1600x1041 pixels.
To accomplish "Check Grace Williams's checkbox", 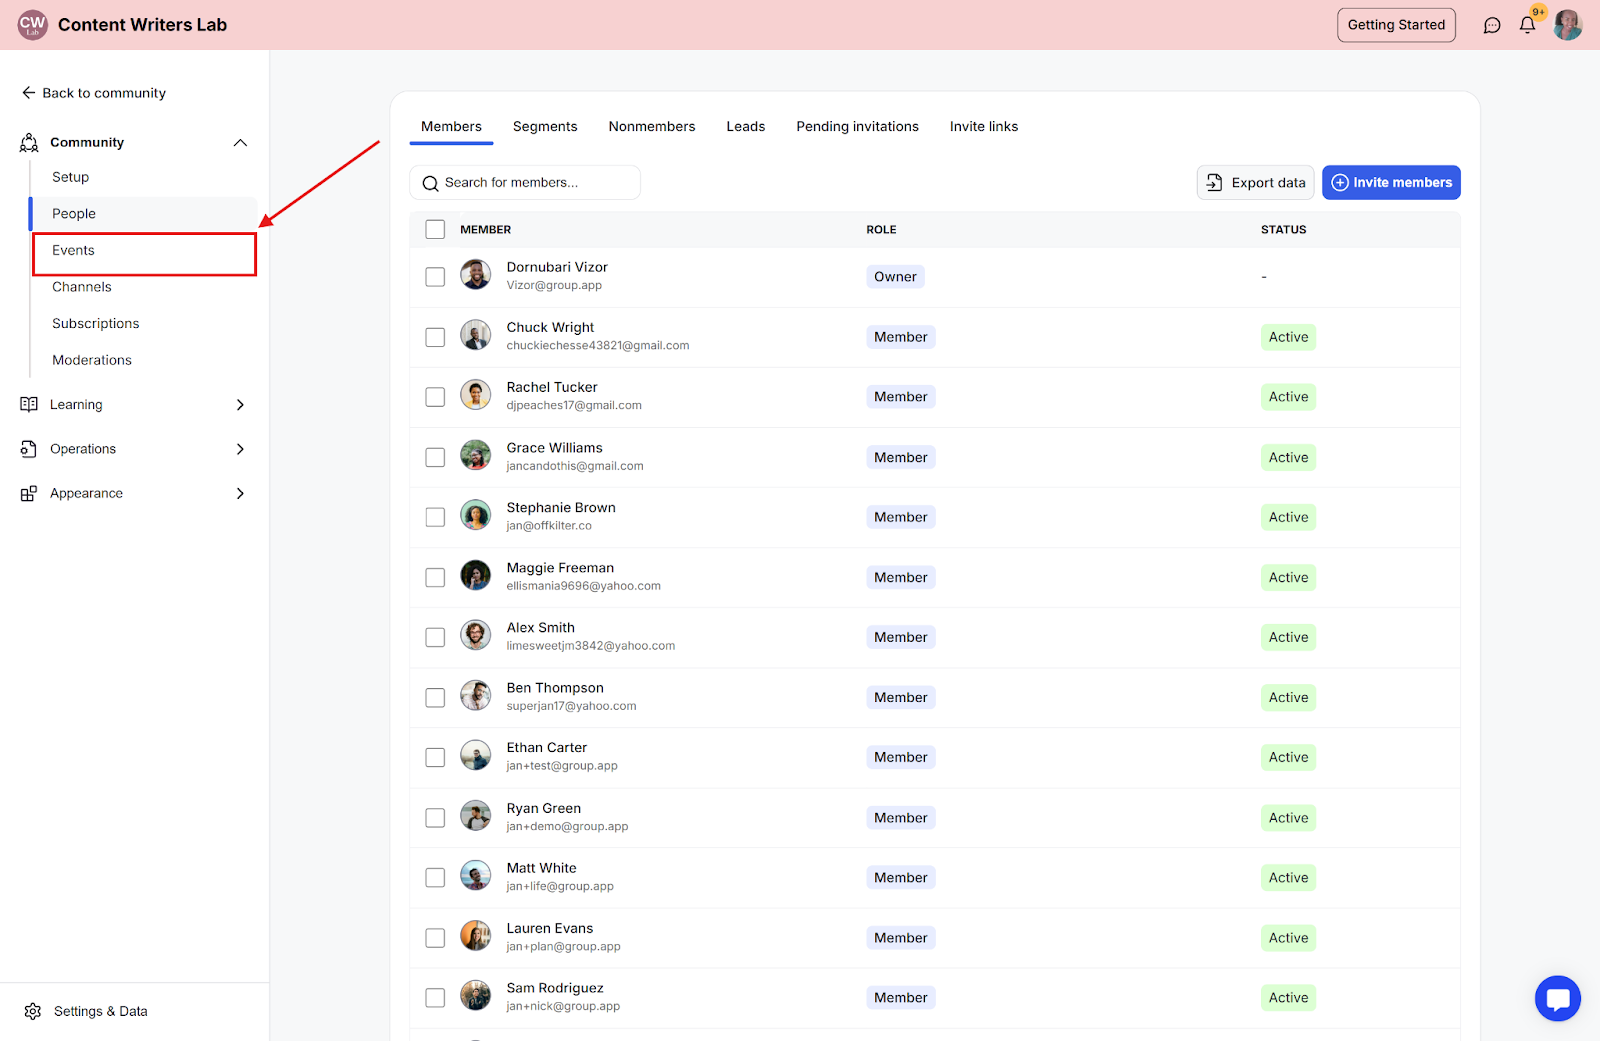I will pos(435,457).
